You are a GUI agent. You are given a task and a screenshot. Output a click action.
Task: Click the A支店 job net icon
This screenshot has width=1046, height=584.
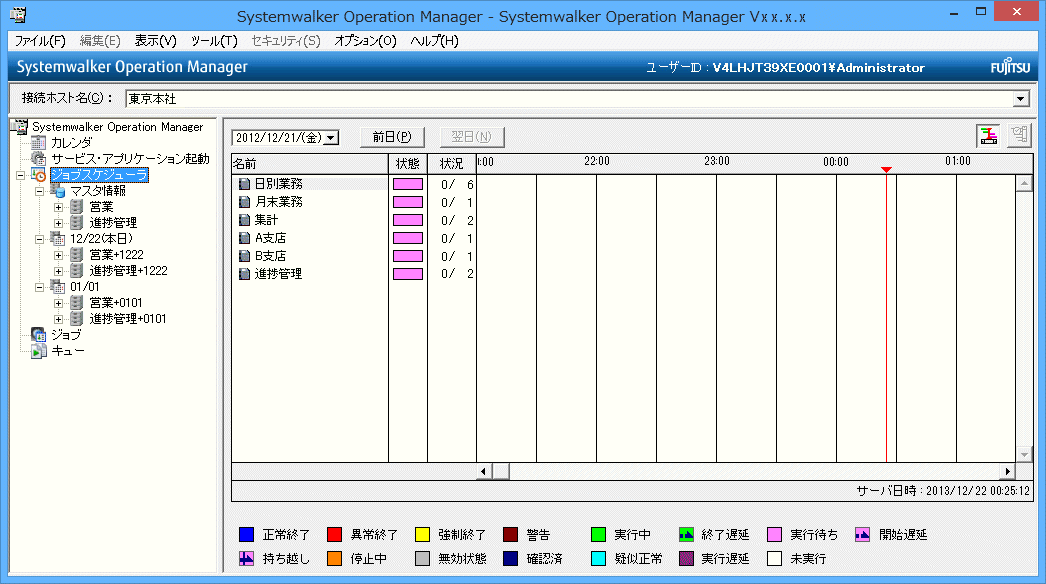[x=245, y=238]
